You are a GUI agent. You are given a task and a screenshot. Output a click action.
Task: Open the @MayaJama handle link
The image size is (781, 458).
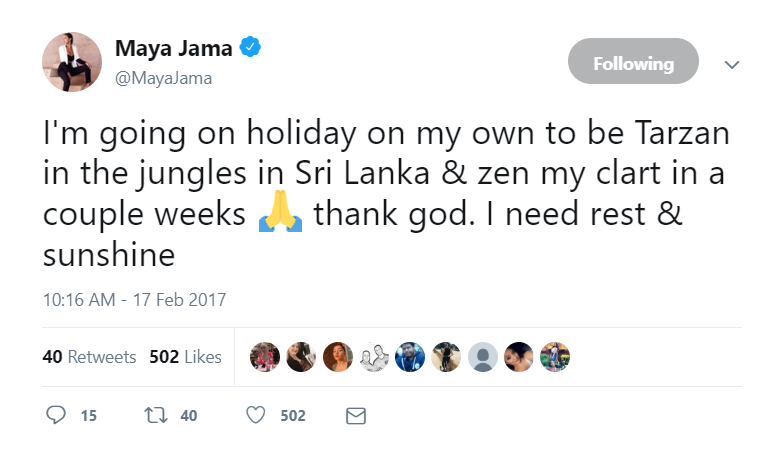coord(163,78)
